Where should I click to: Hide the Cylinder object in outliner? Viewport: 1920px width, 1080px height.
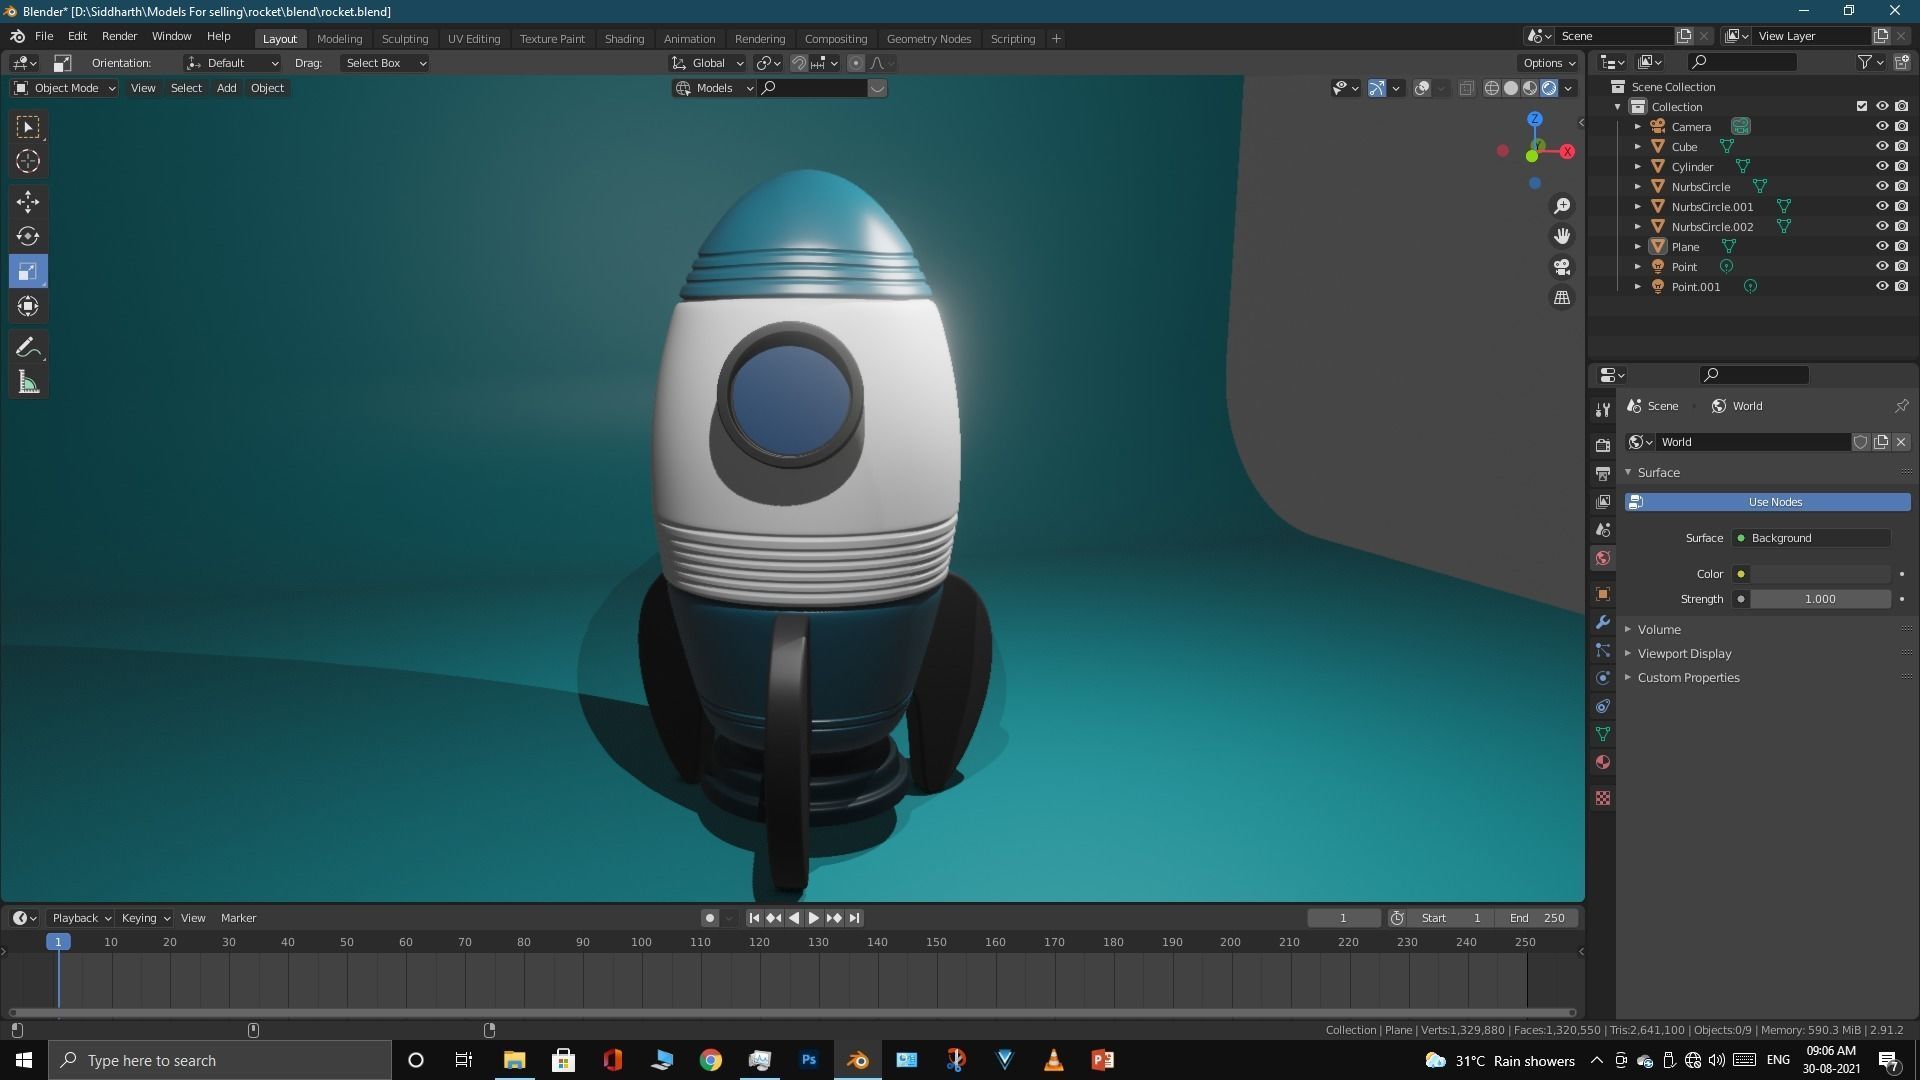click(x=1881, y=166)
